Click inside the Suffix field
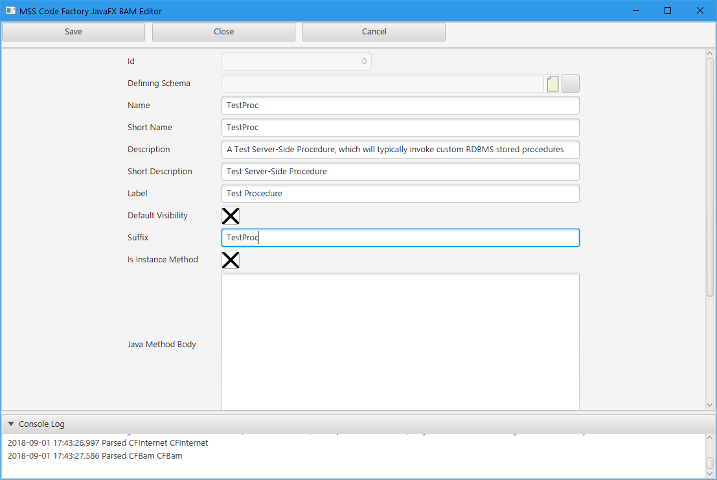Image resolution: width=717 pixels, height=480 pixels. [400, 238]
